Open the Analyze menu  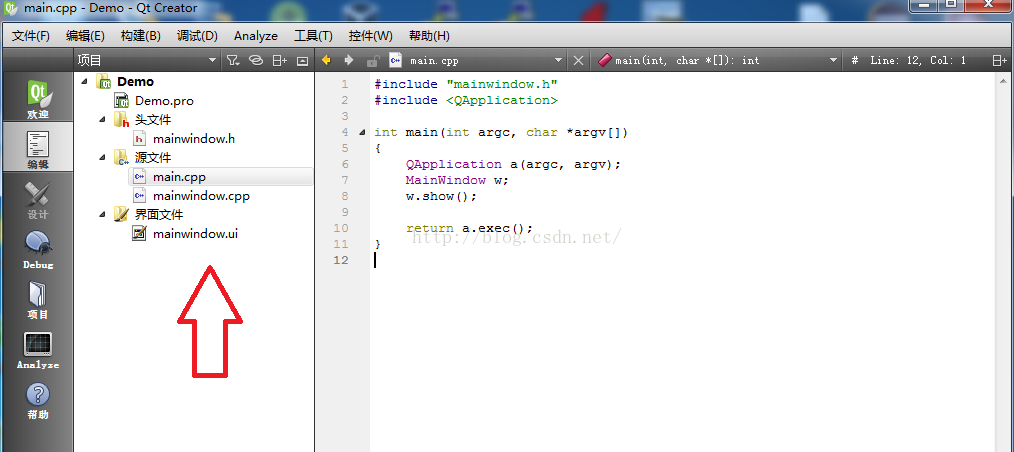(x=256, y=36)
